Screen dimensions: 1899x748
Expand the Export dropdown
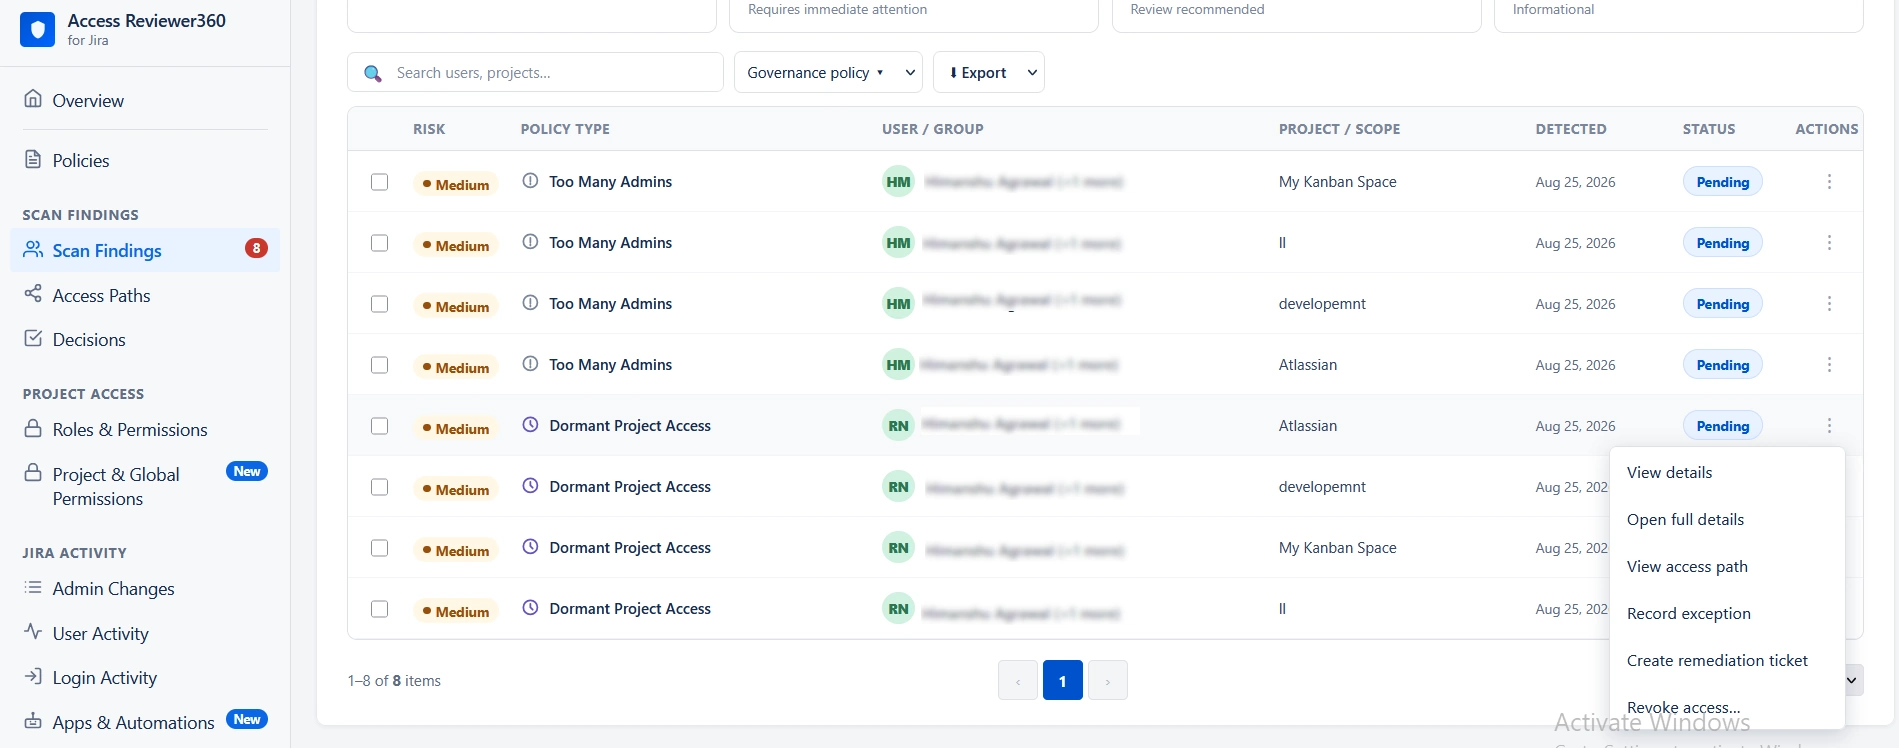coord(988,72)
